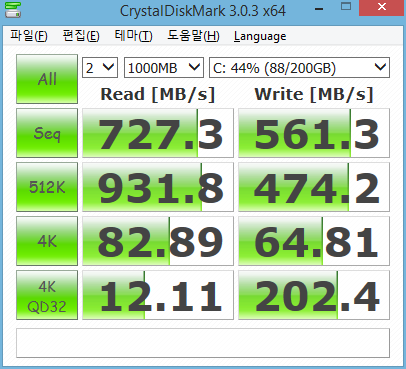406x369 pixels.
Task: Close the CrystalDiskMark window
Action: tap(382, 7)
